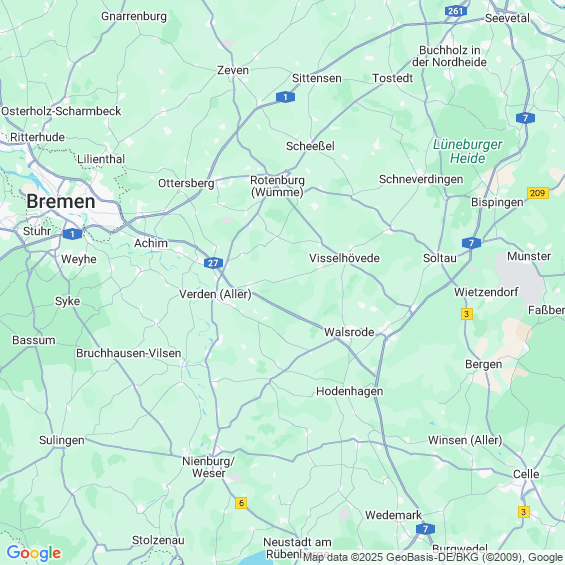The image size is (565, 565).
Task: Click the A1 shield near Stuhr
Action: (72, 234)
